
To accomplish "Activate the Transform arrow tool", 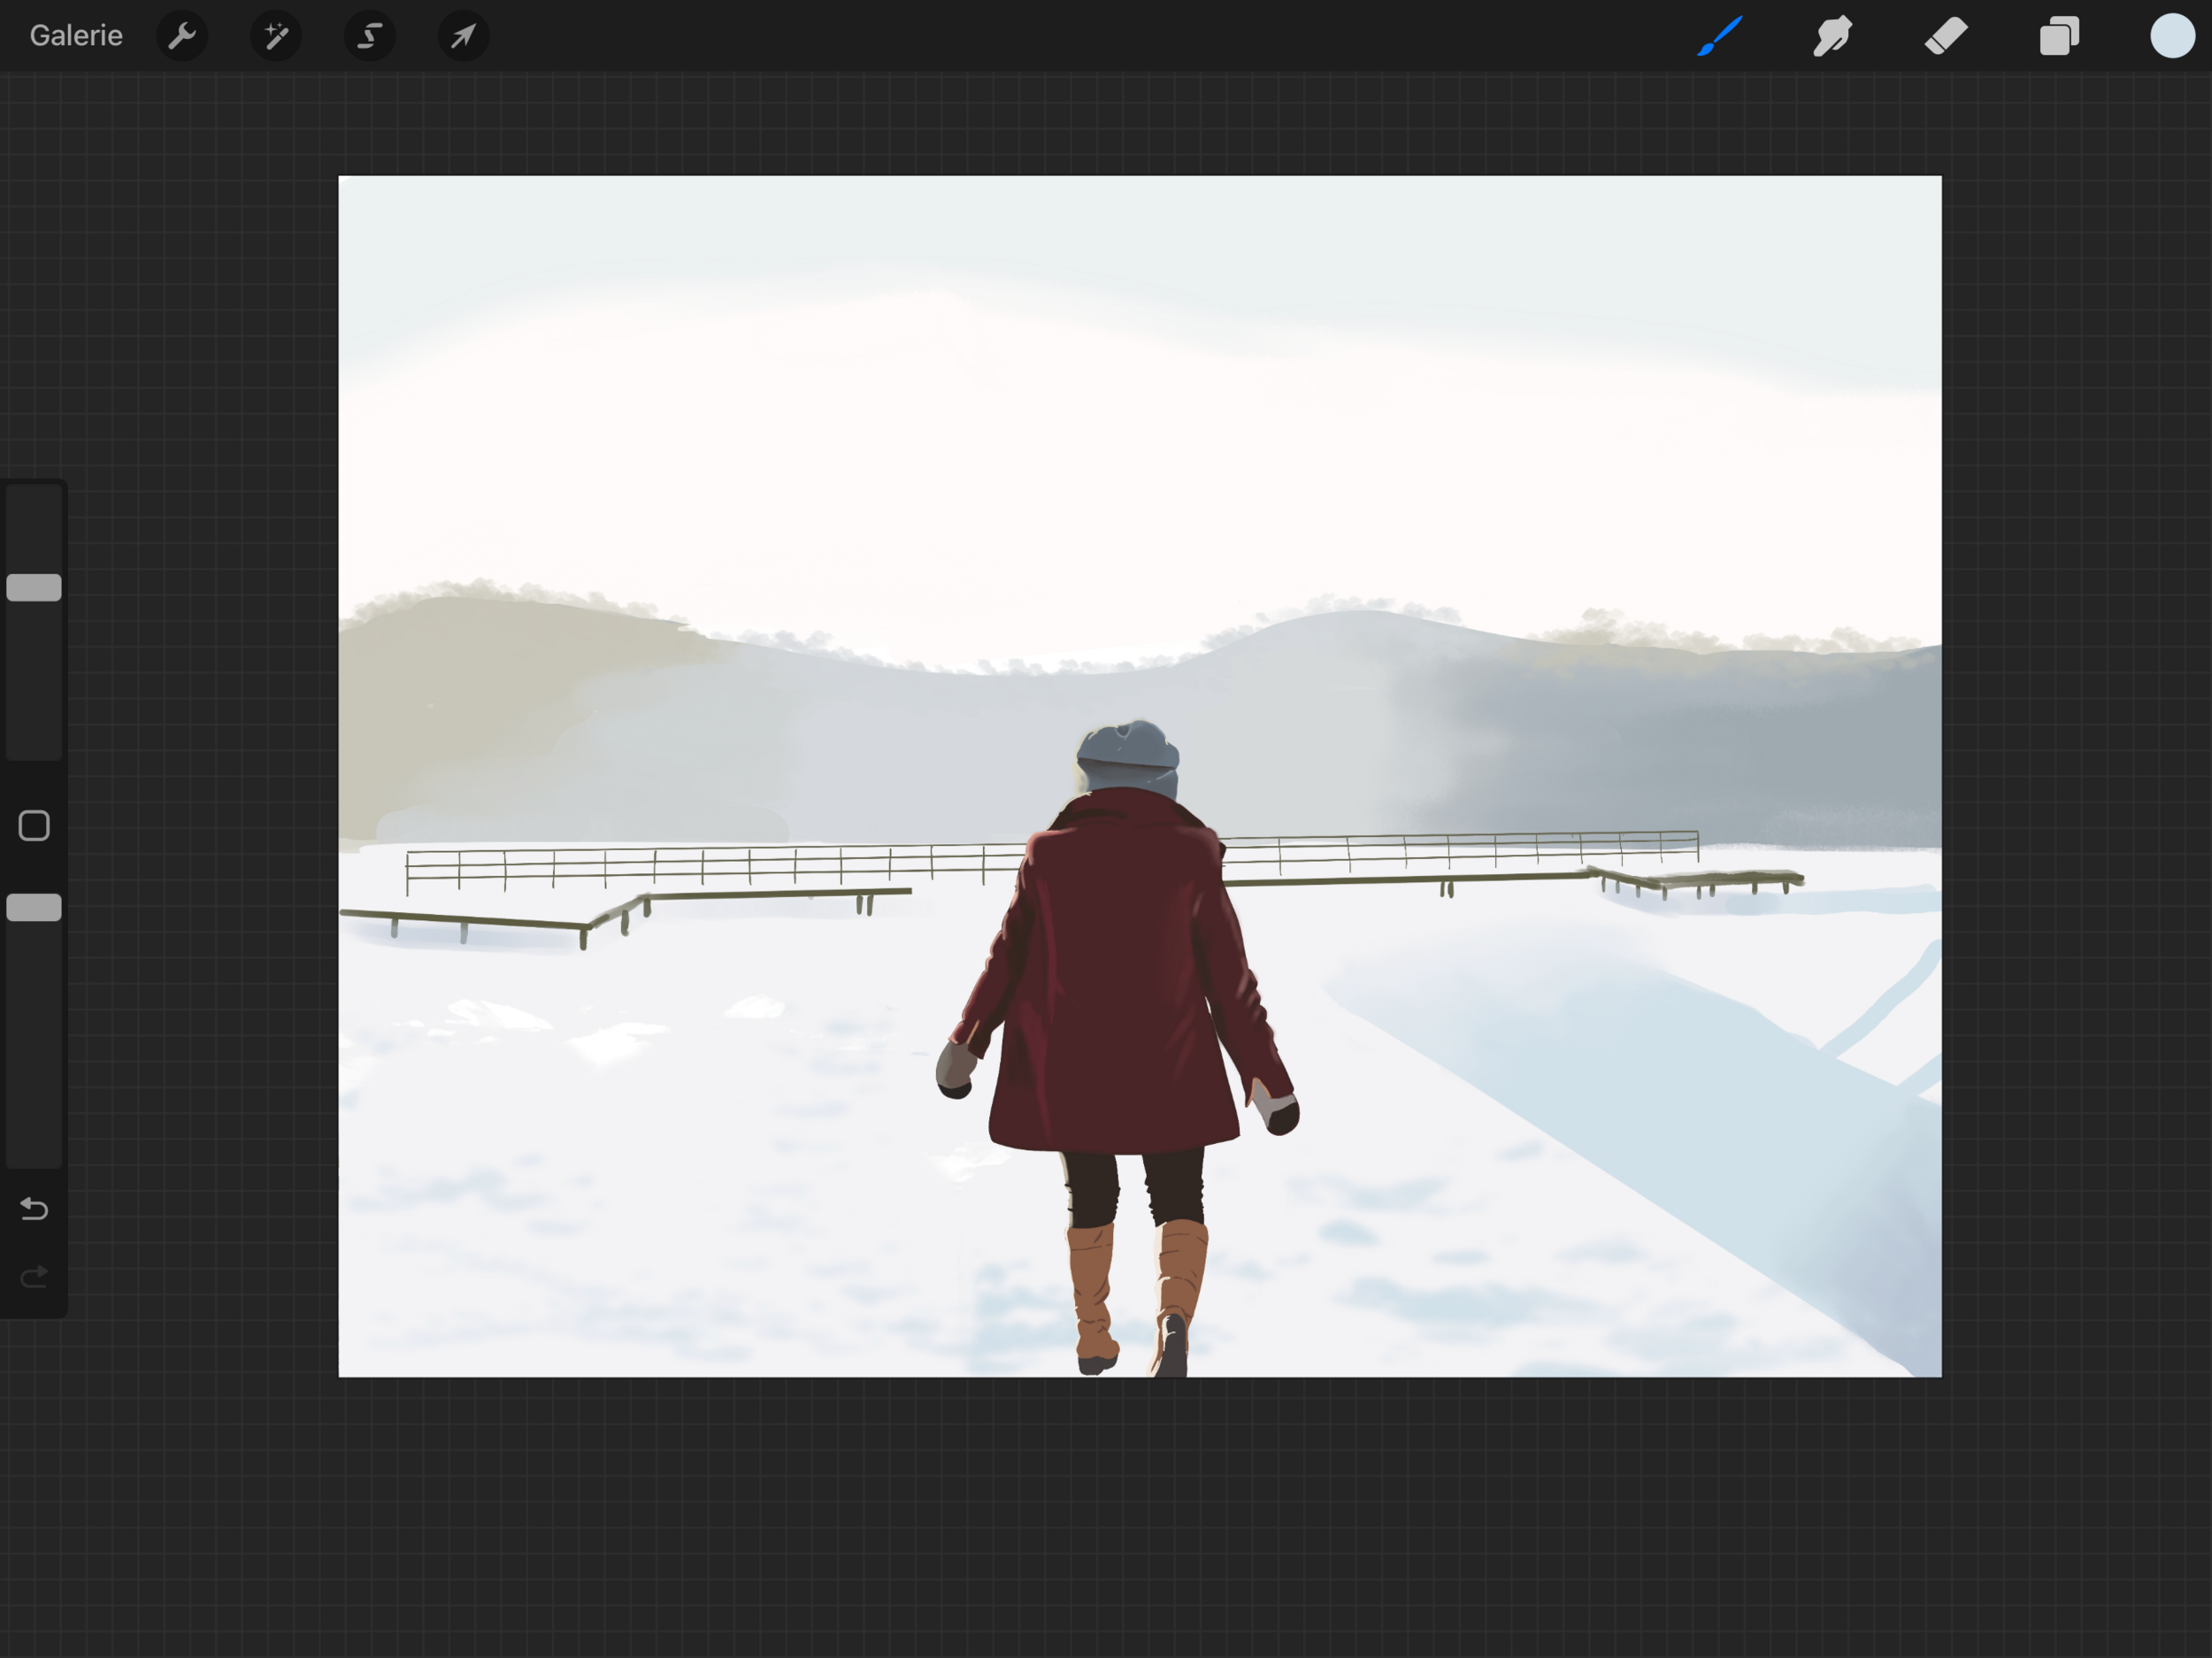I will point(462,36).
